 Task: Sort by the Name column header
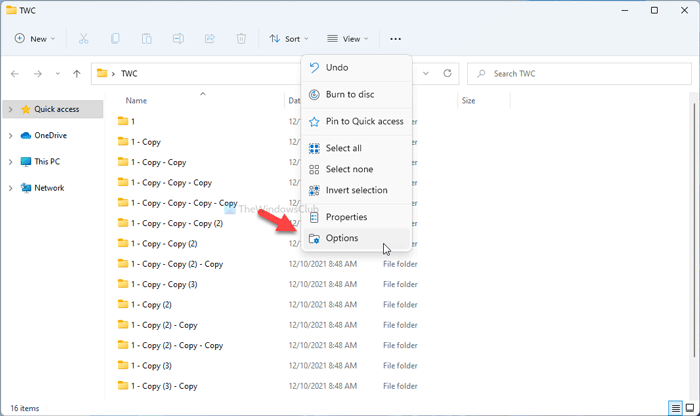pos(136,100)
